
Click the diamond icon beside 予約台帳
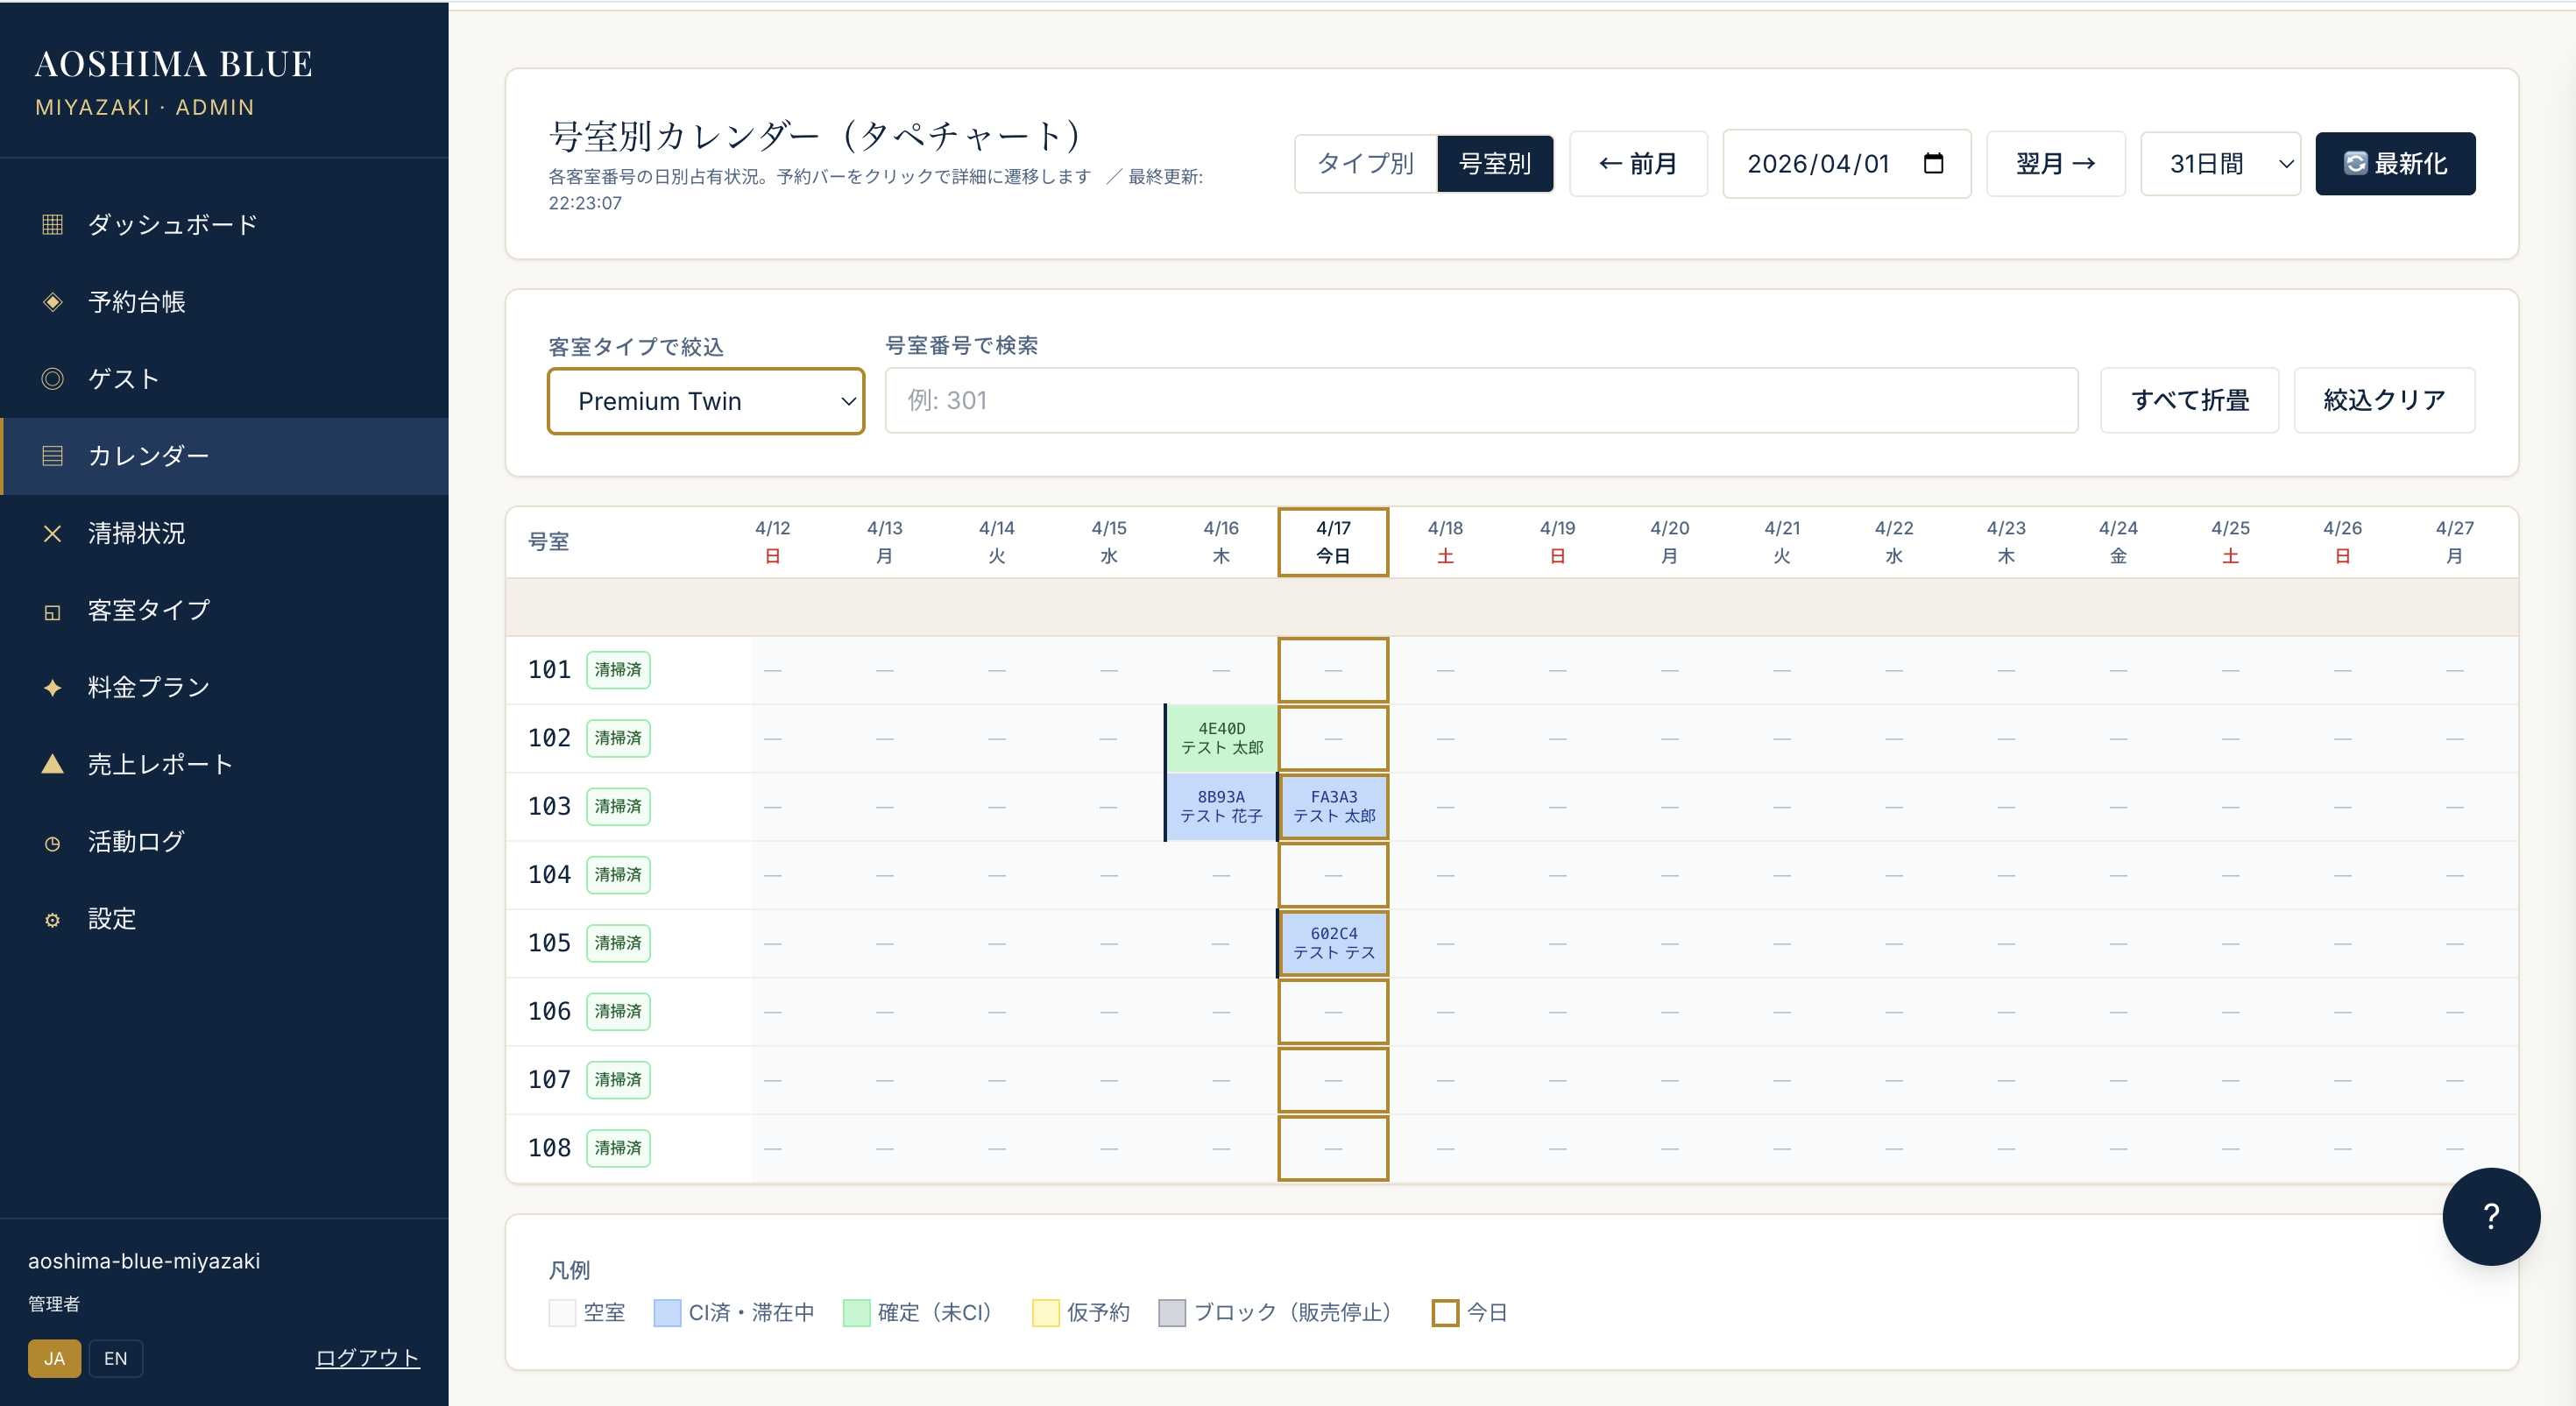pyautogui.click(x=53, y=302)
